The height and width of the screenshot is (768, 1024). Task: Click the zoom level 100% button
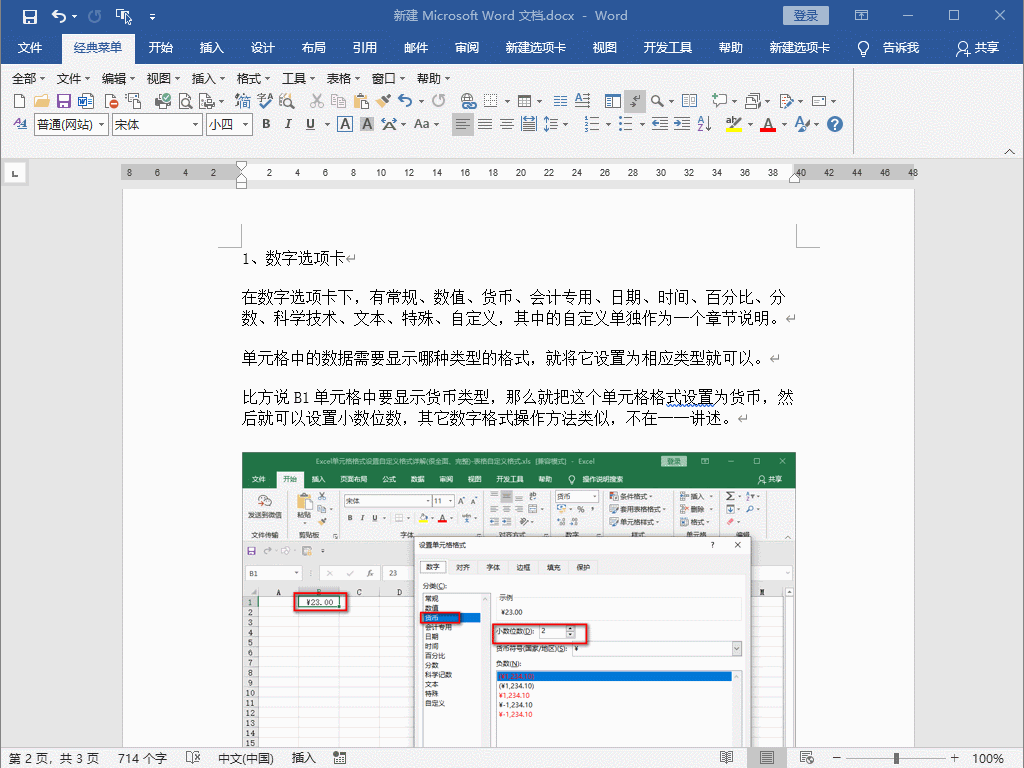pos(988,758)
